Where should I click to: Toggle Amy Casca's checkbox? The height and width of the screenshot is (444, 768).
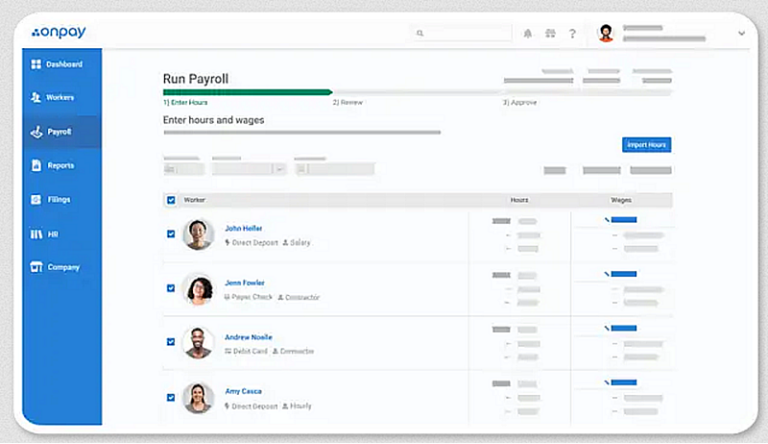tap(171, 397)
